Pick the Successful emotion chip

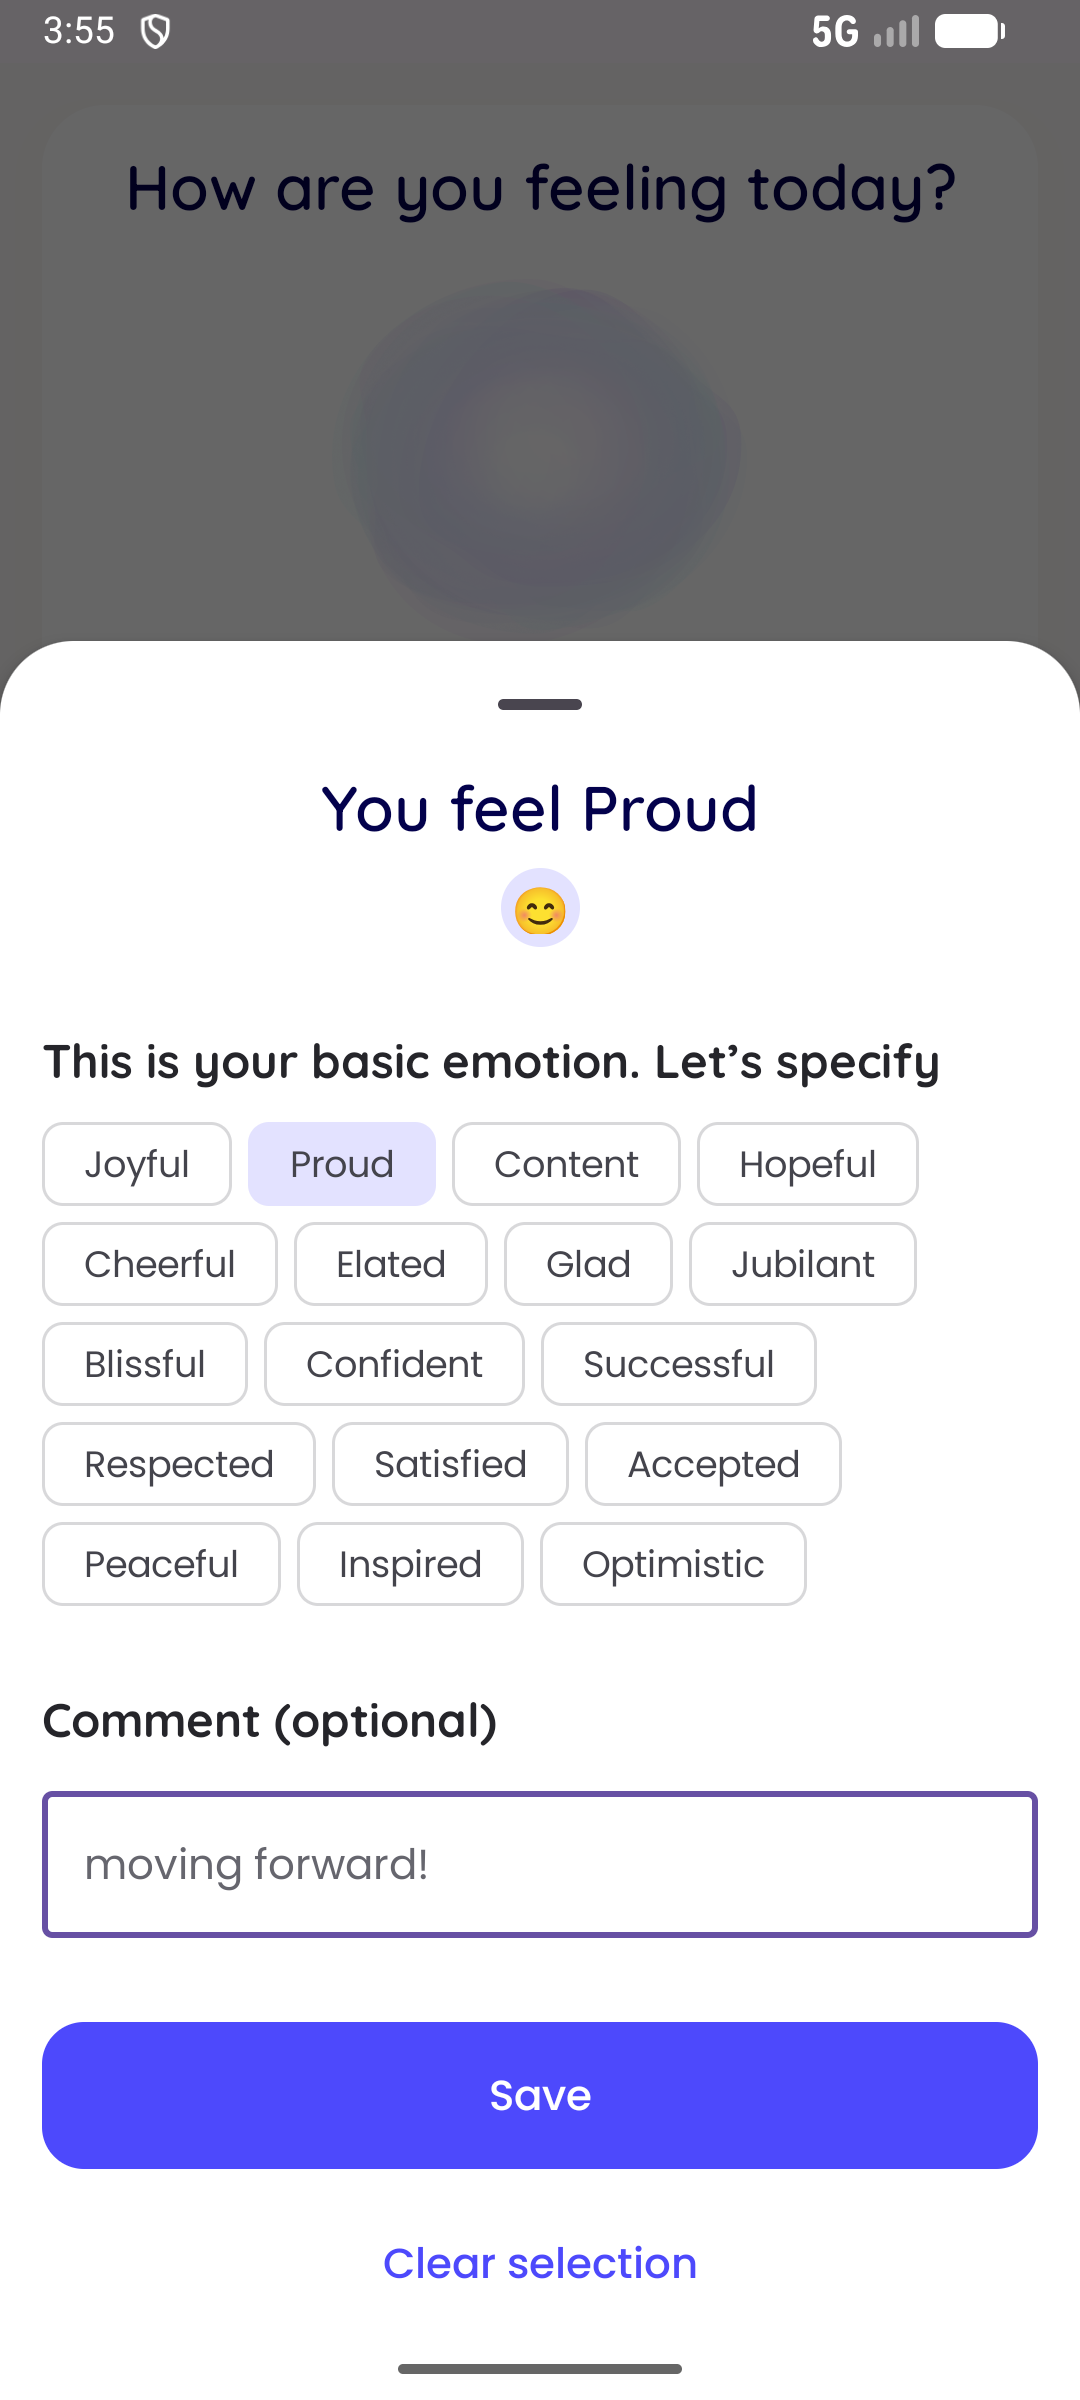pyautogui.click(x=678, y=1364)
